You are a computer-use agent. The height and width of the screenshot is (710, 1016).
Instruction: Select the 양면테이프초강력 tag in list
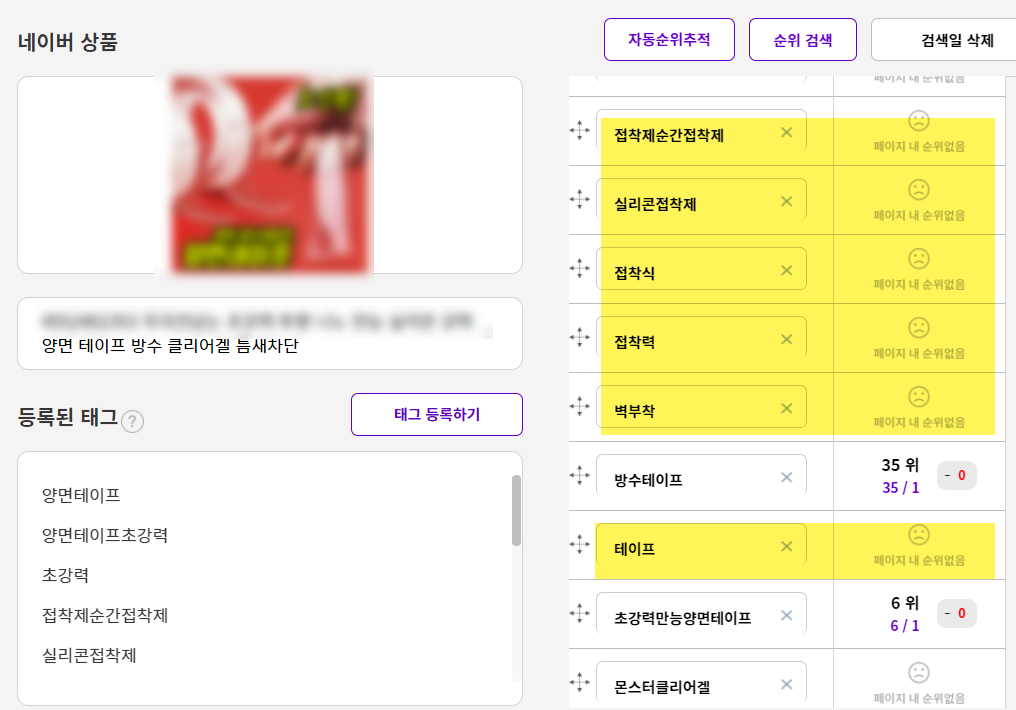[x=105, y=535]
